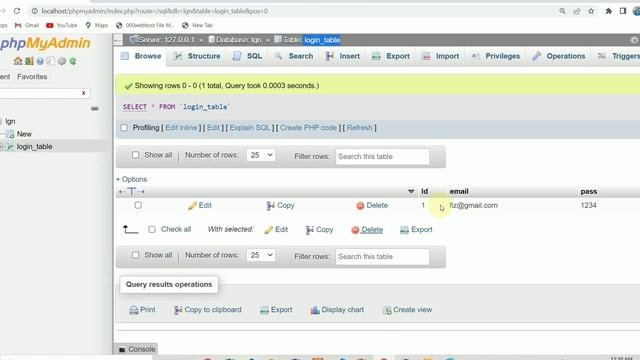640x360 pixels.
Task: Reload navigation panel green icon
Action: click(73, 61)
